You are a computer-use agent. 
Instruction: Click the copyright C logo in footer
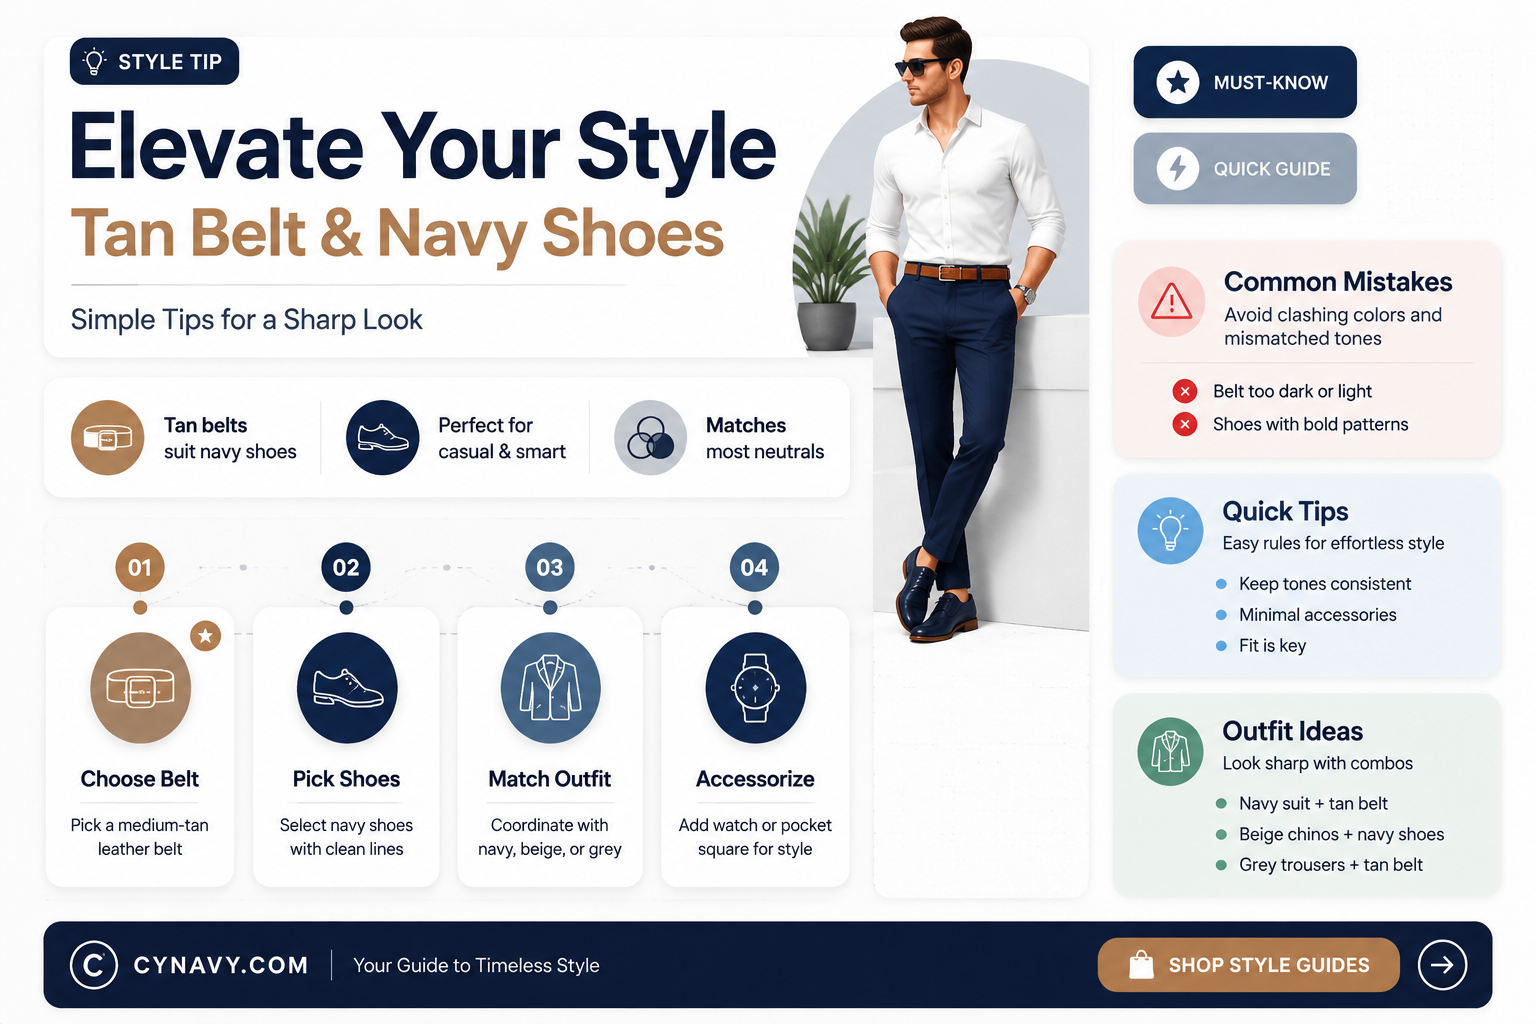tap(94, 965)
